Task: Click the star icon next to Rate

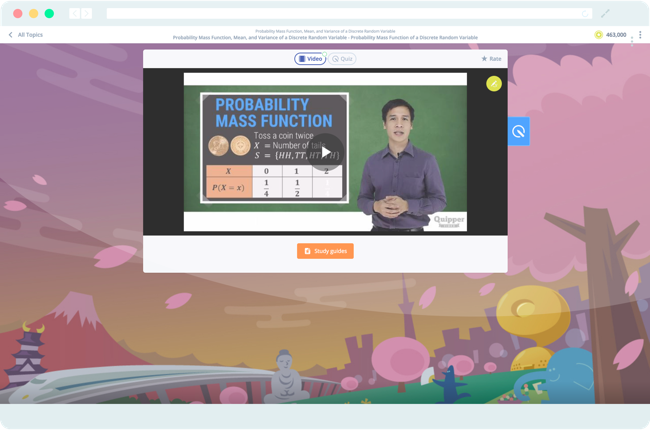Action: (484, 58)
